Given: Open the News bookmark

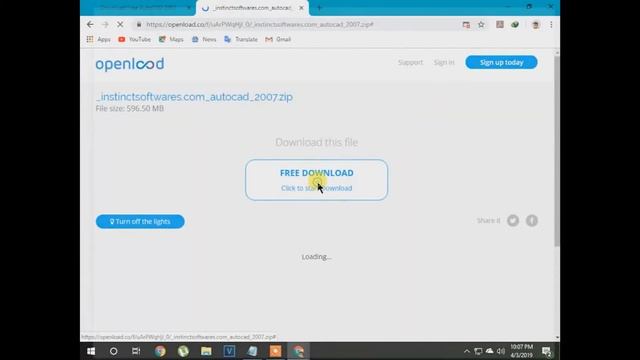Looking at the screenshot, I should [204, 39].
